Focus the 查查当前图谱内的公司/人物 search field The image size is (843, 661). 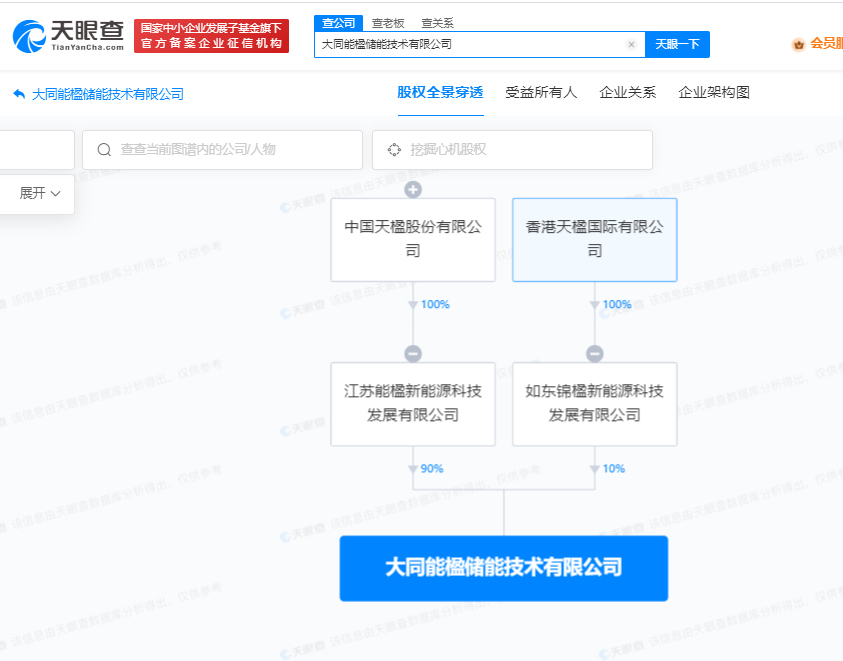click(235, 150)
